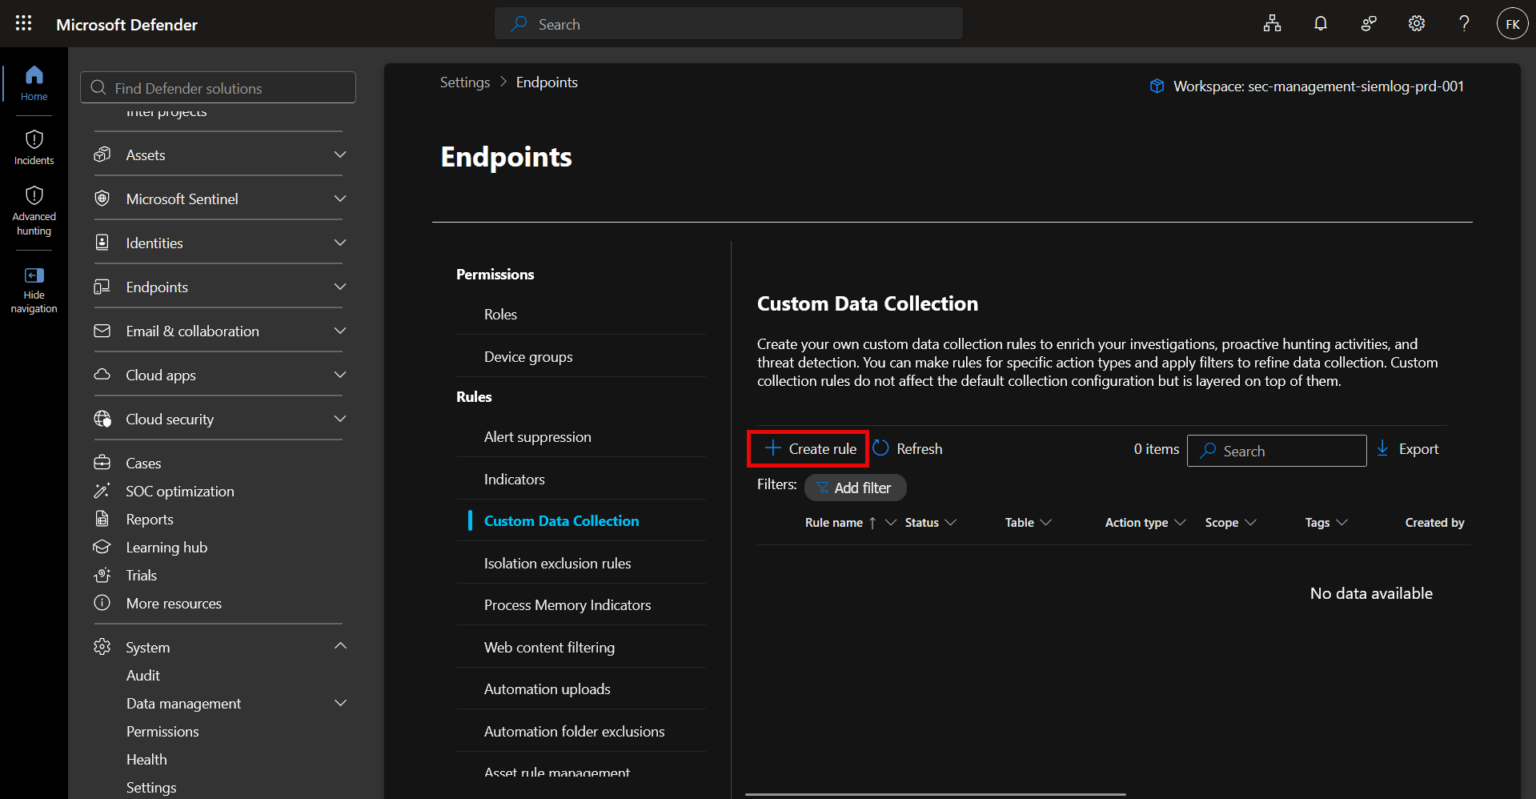
Task: Click the Settings breadcrumb link
Action: [465, 82]
